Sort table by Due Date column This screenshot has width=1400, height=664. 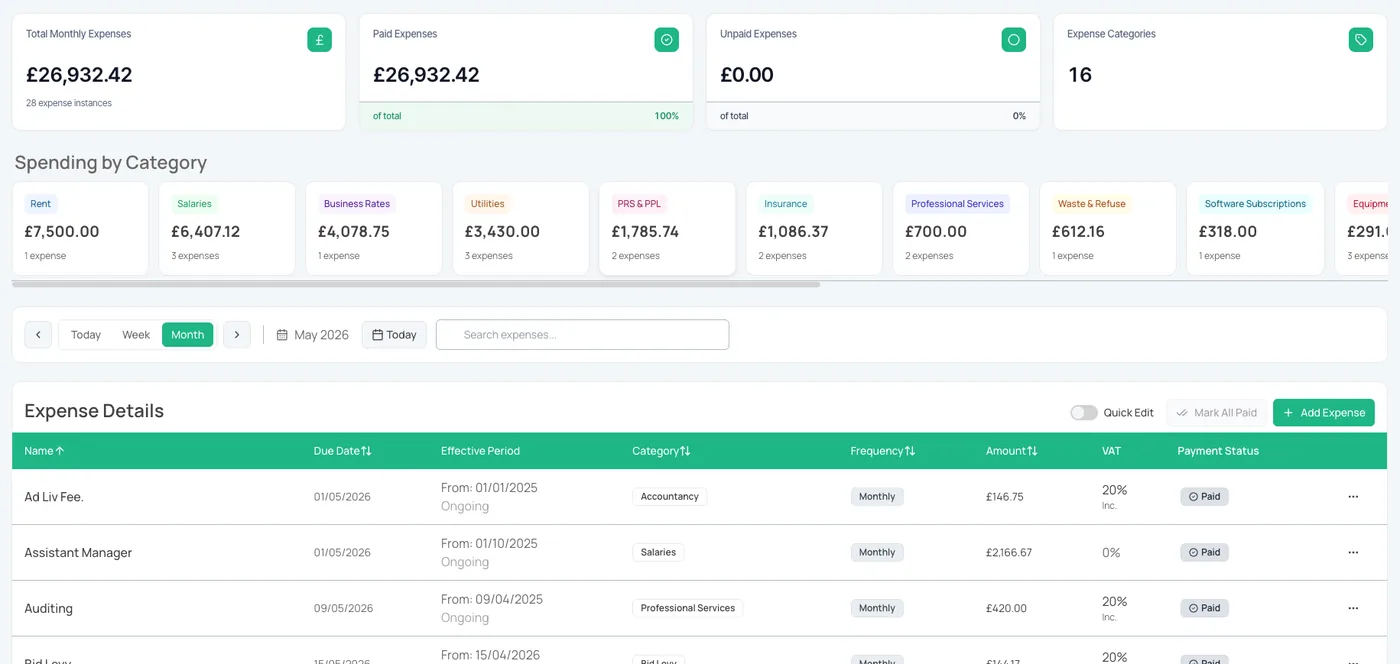point(342,451)
